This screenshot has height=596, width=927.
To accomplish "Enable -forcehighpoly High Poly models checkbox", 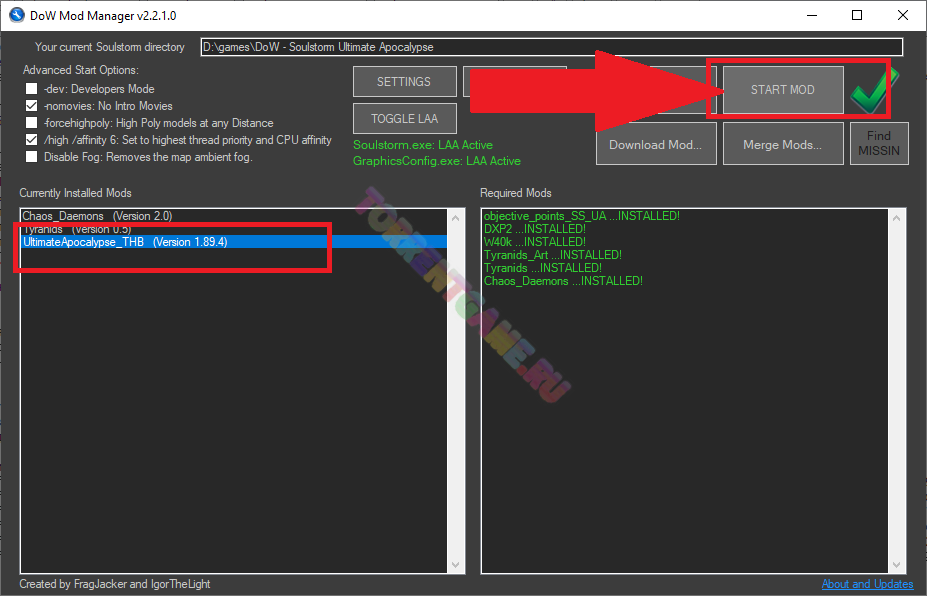I will click(x=32, y=123).
